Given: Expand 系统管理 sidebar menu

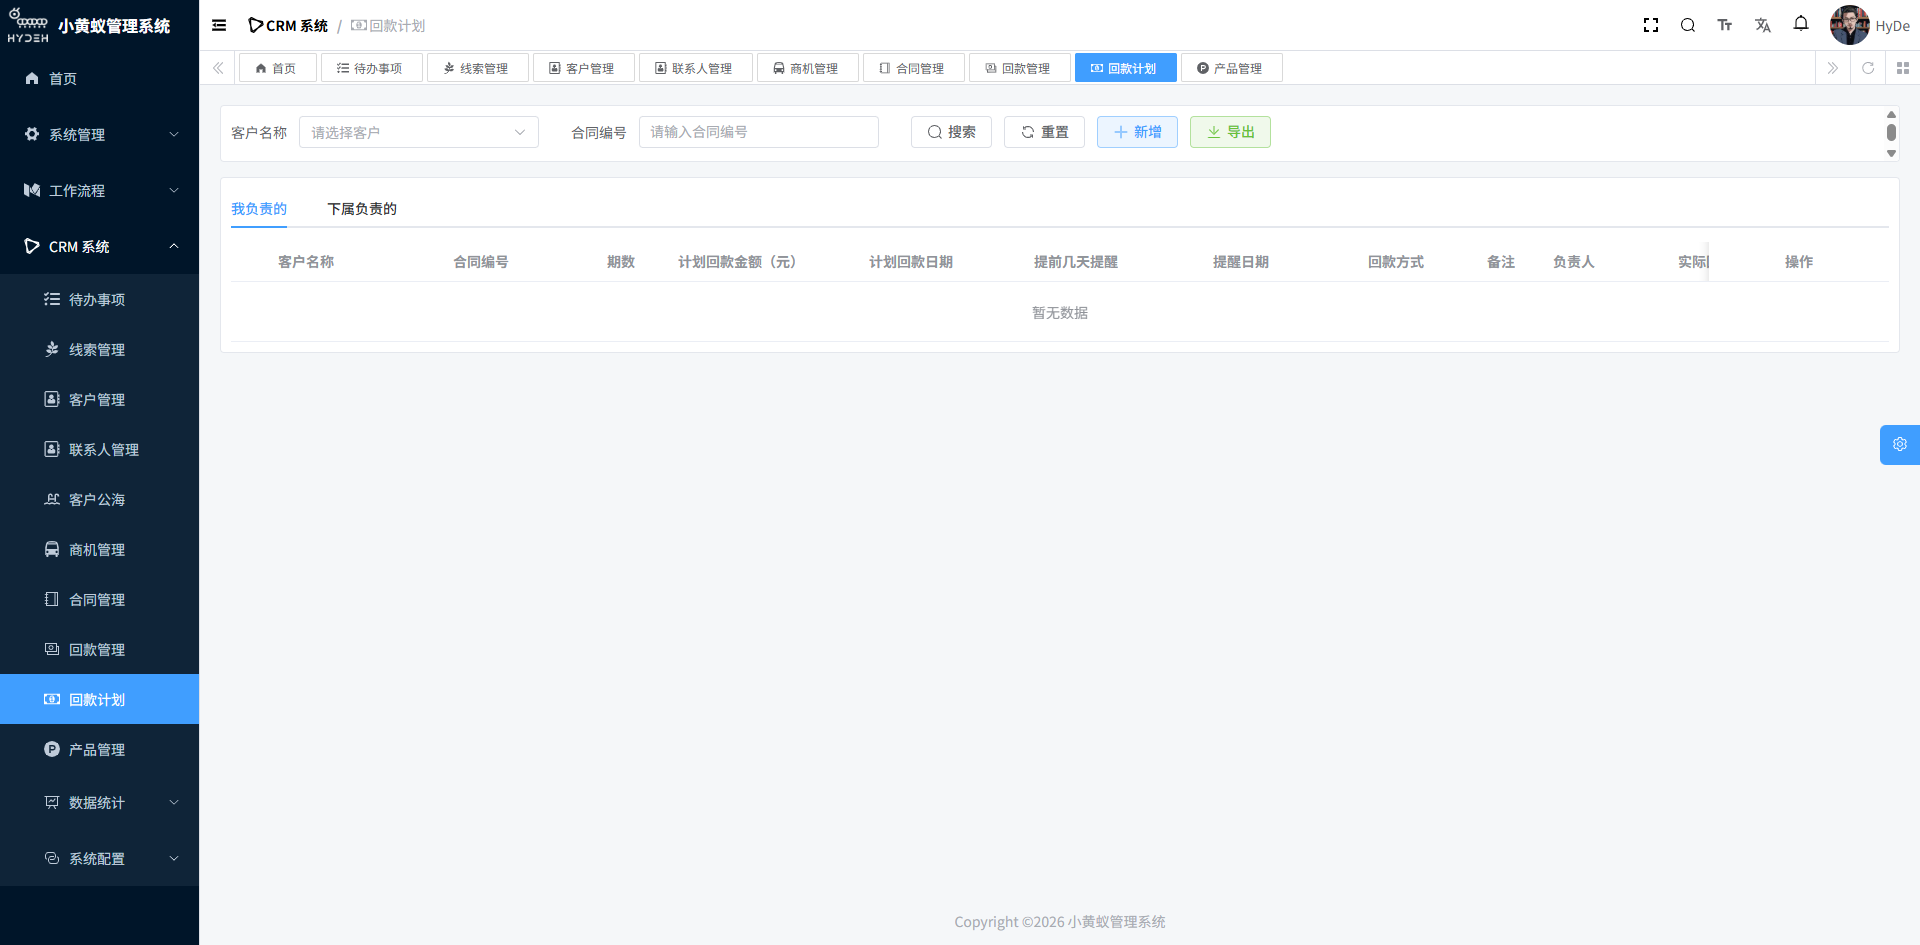Looking at the screenshot, I should pos(99,134).
